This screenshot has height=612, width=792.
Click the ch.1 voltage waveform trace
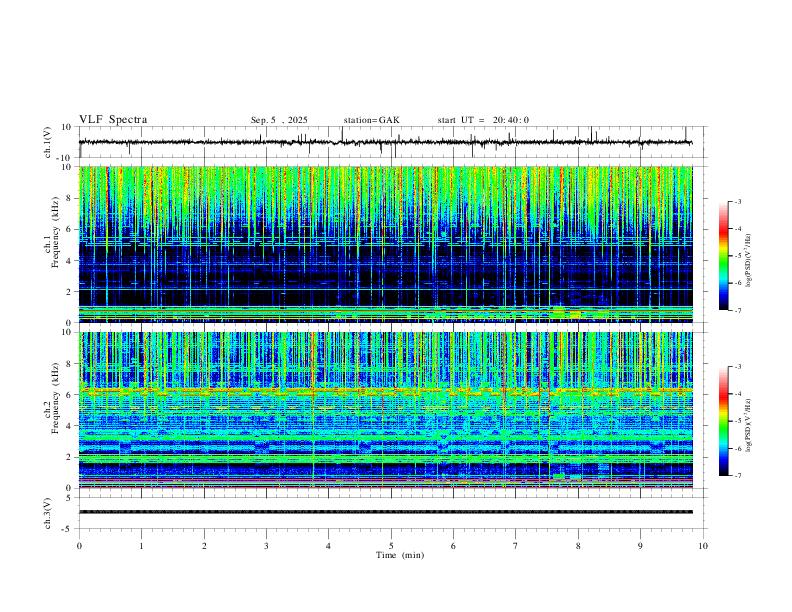click(x=385, y=142)
